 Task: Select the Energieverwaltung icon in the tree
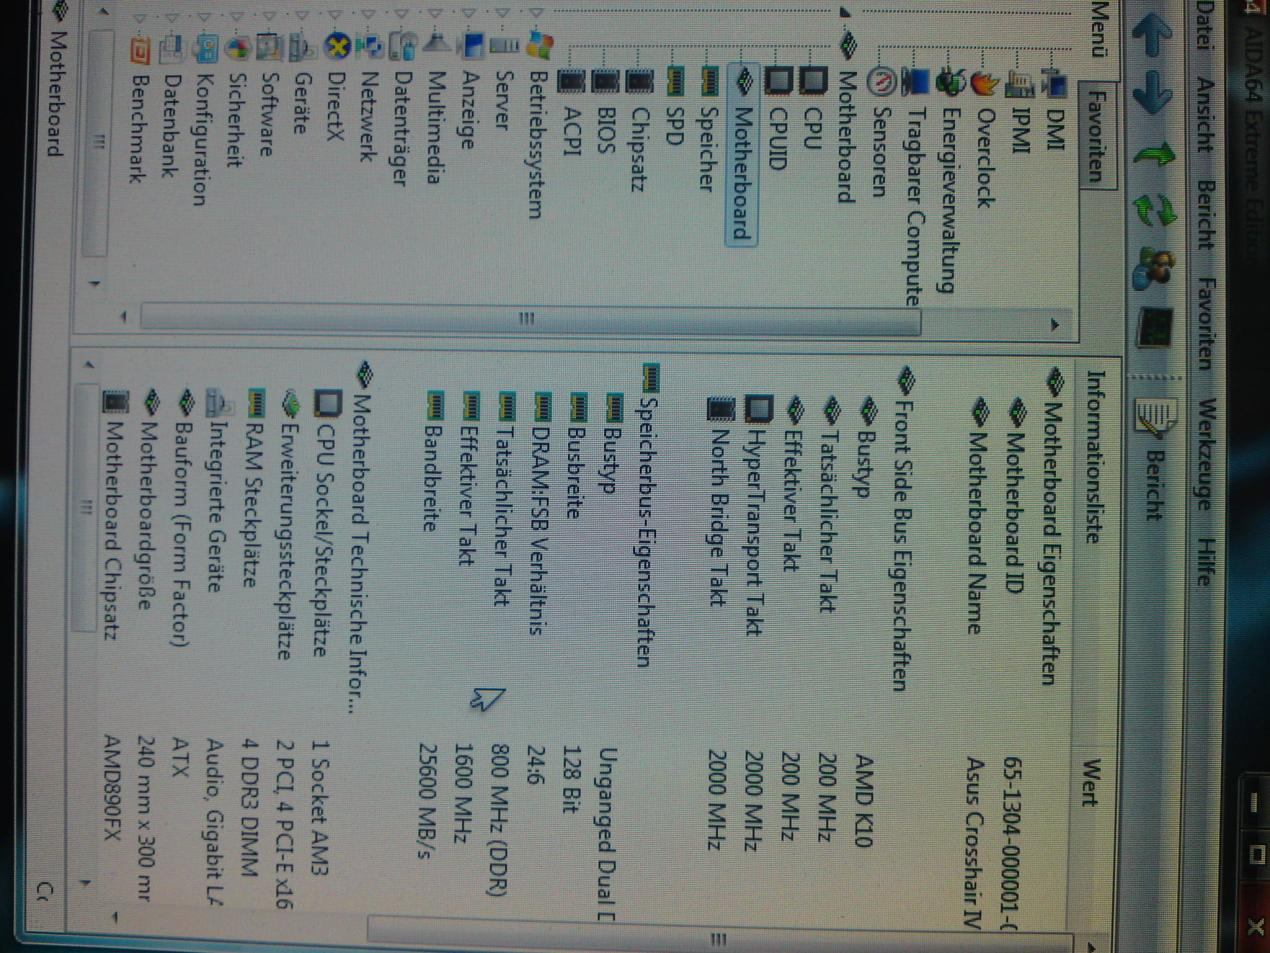pyautogui.click(x=951, y=82)
